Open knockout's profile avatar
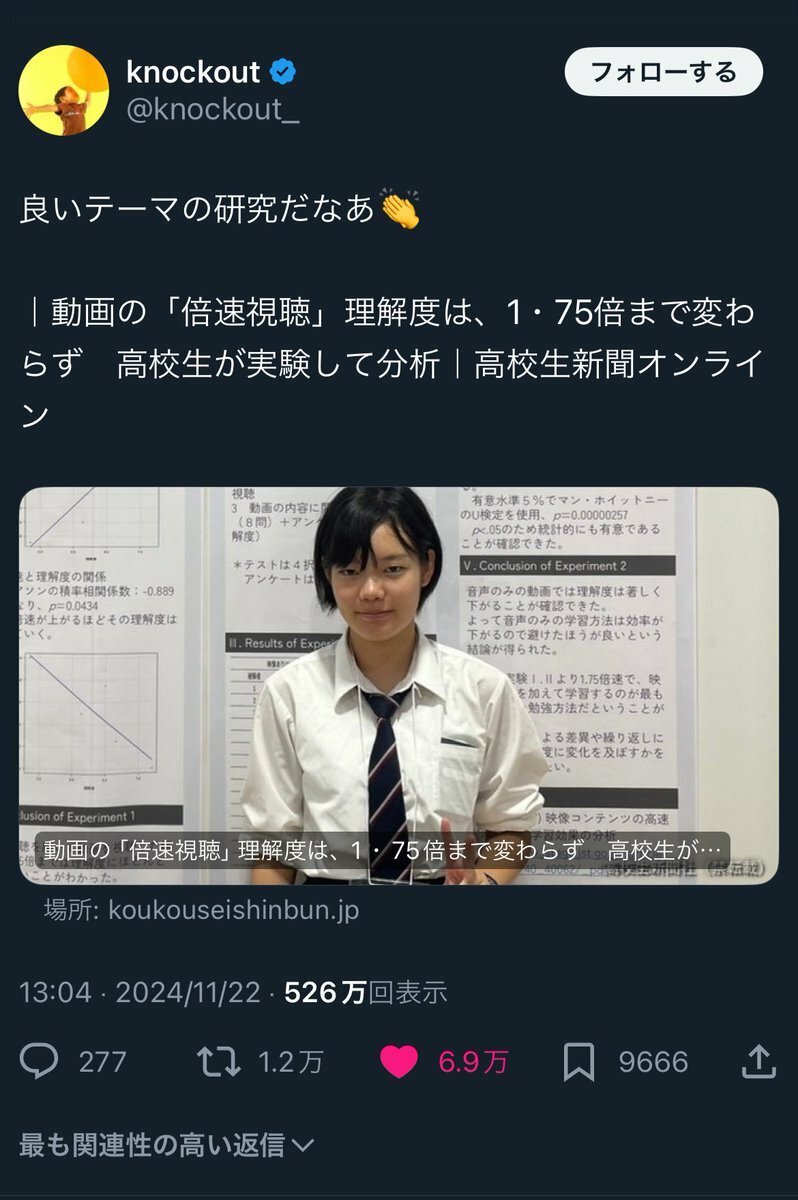Screen dimensions: 798x1200 [x=64, y=90]
